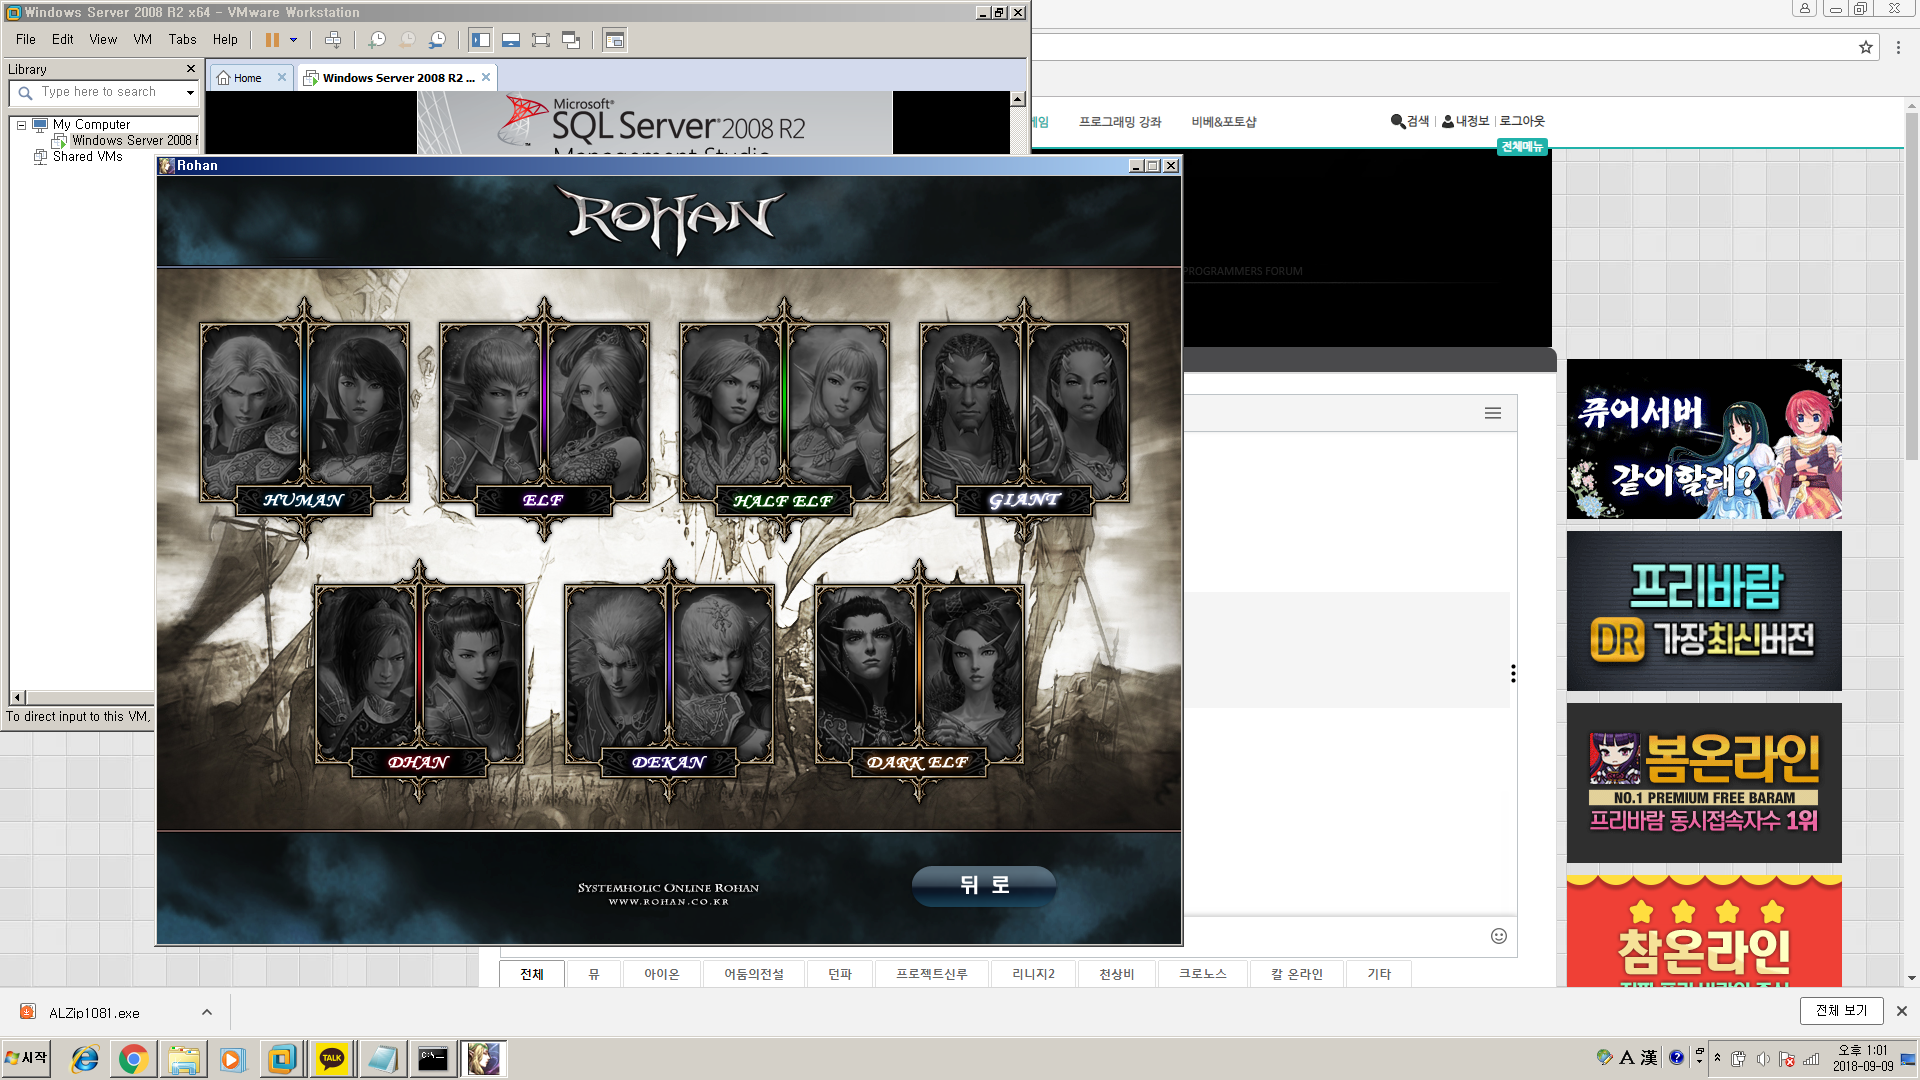Open KakaoTalk from the taskbar
This screenshot has height=1080, width=1920.
pos(332,1059)
